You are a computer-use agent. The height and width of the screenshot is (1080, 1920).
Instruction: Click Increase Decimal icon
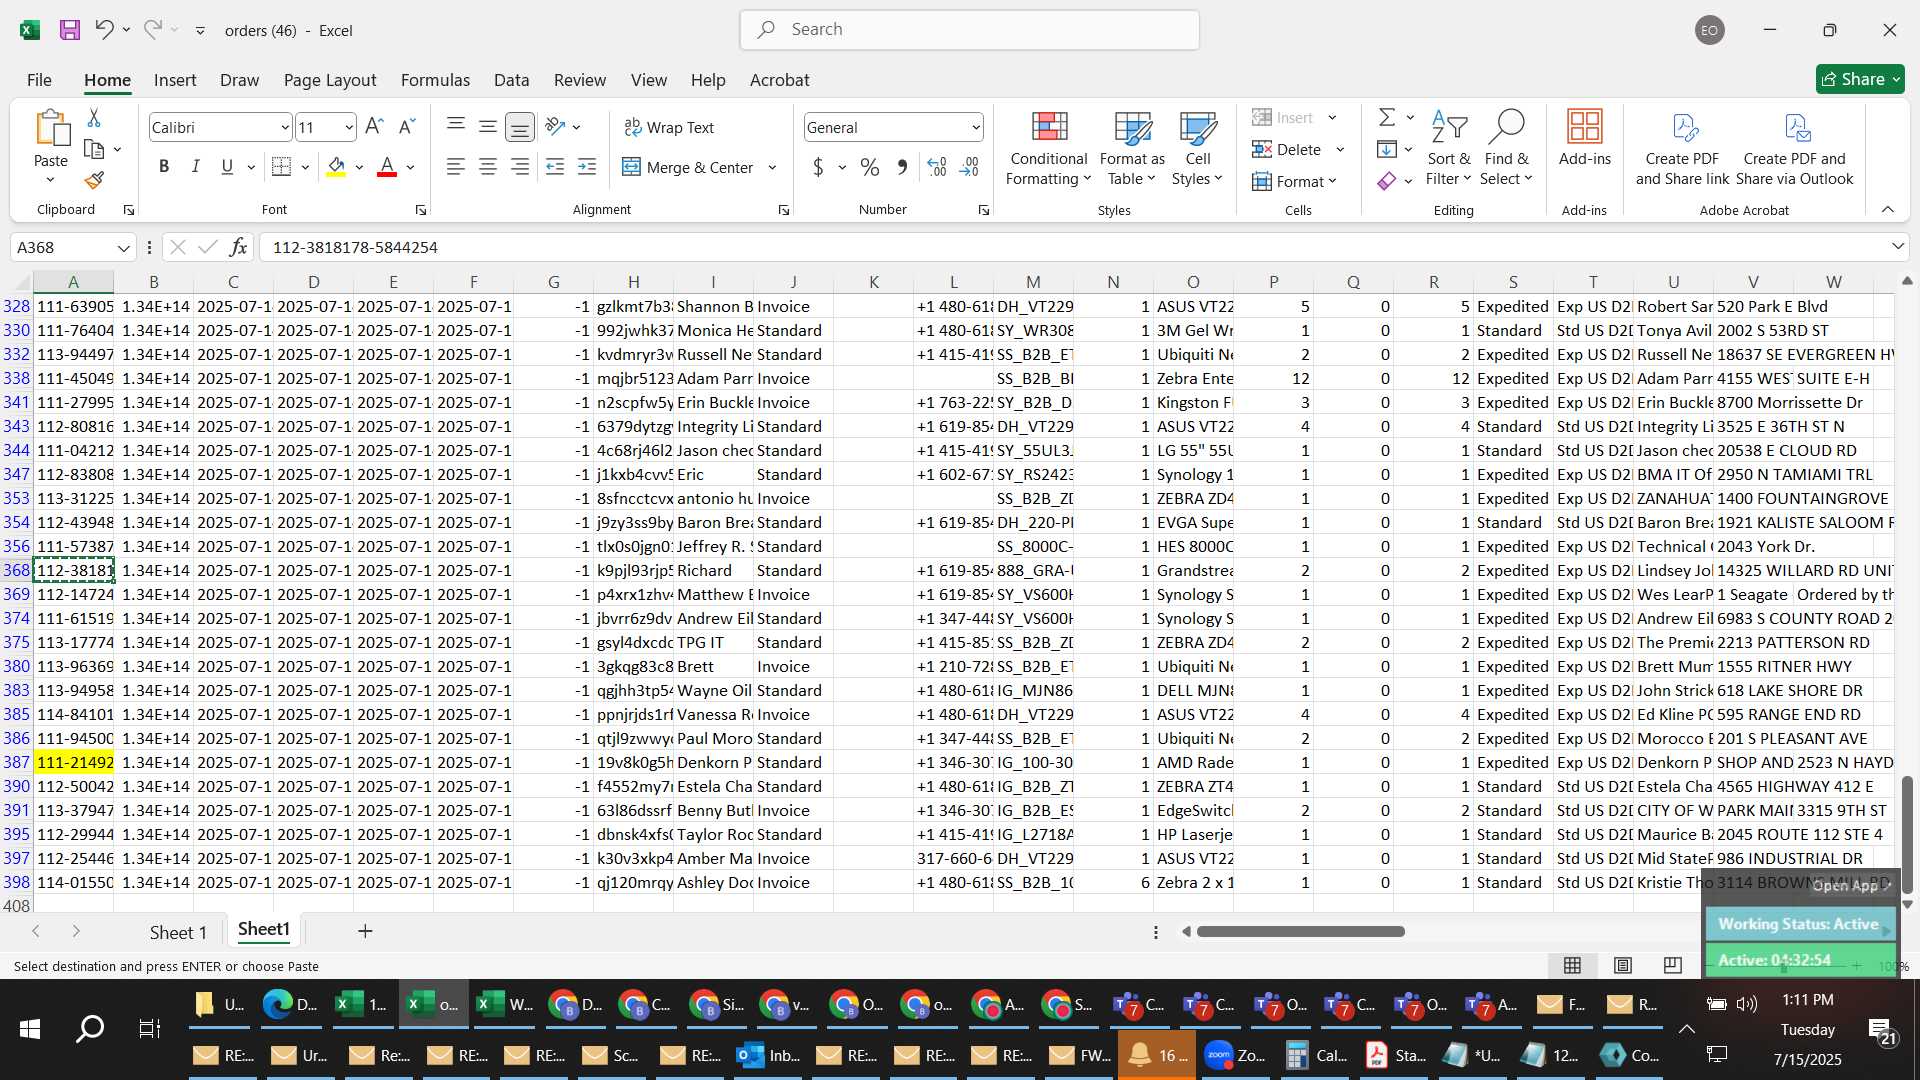pos(937,167)
